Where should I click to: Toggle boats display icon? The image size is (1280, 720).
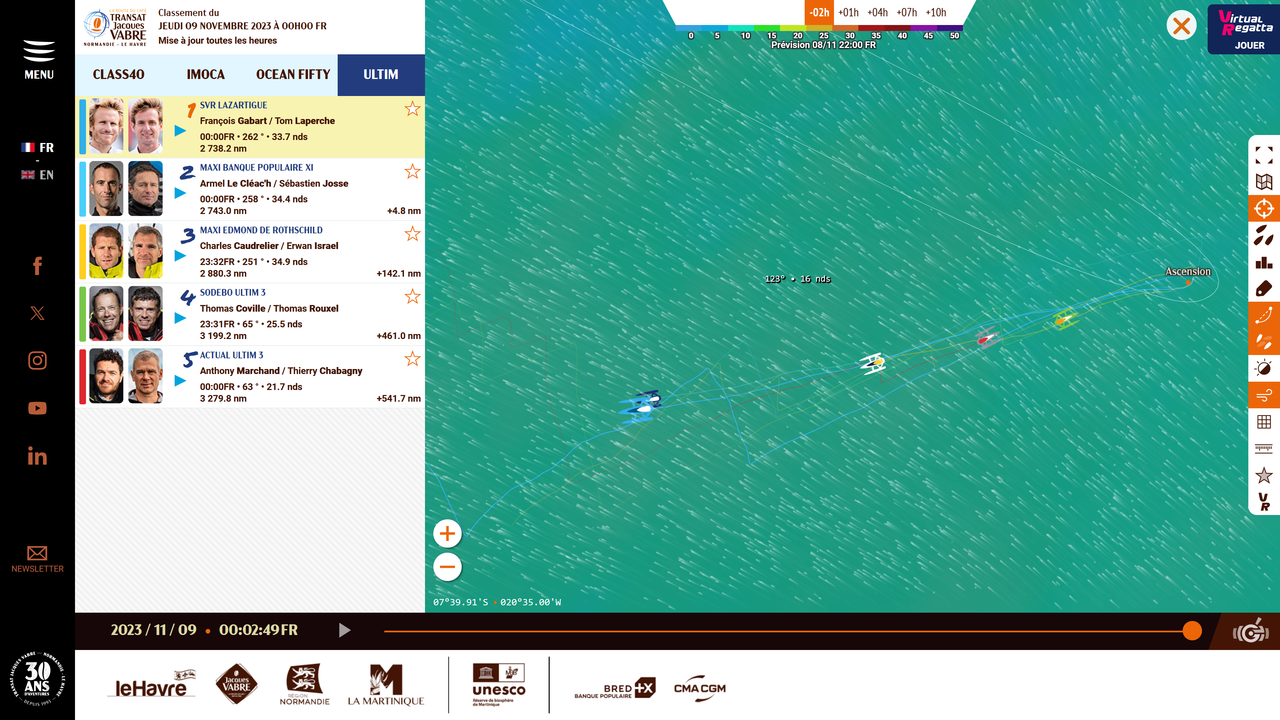coord(1264,236)
